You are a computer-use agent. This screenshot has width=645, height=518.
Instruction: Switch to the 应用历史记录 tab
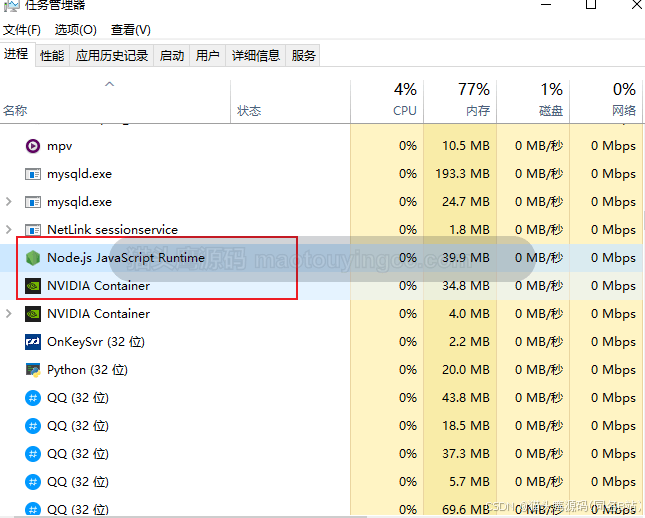click(112, 56)
